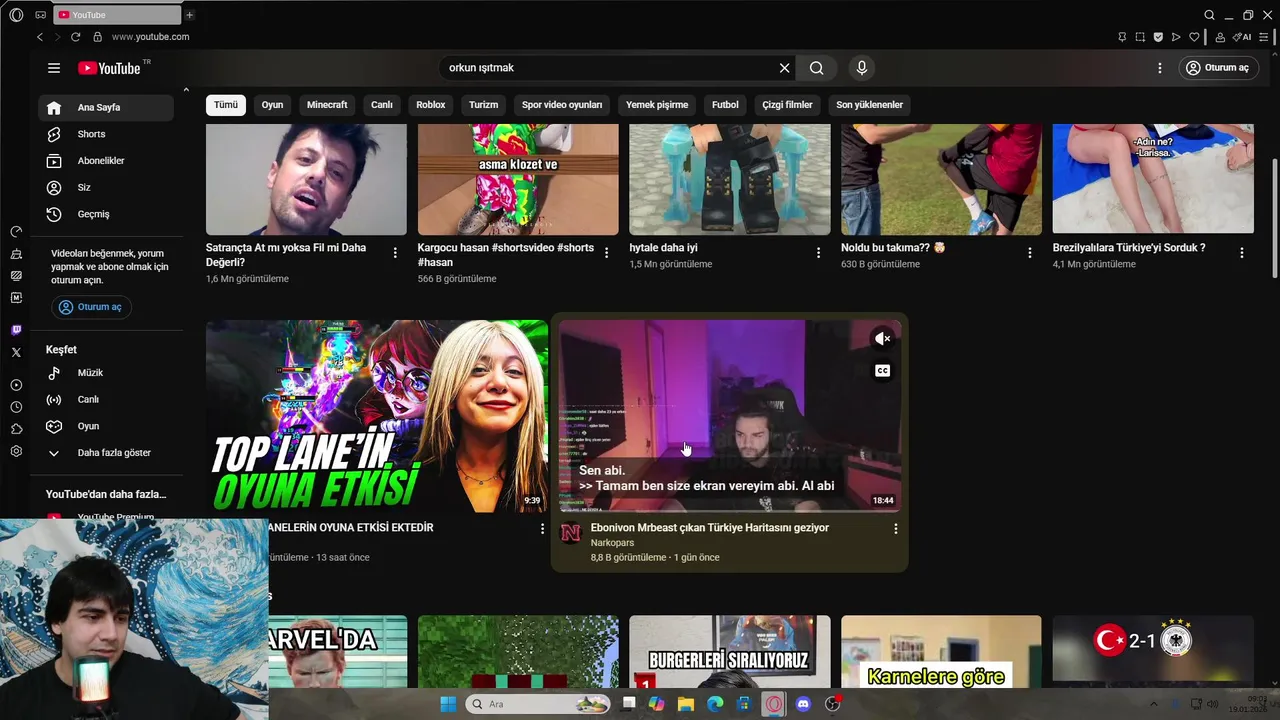Select the Canlı filter chip
The image size is (1280, 720).
(382, 105)
